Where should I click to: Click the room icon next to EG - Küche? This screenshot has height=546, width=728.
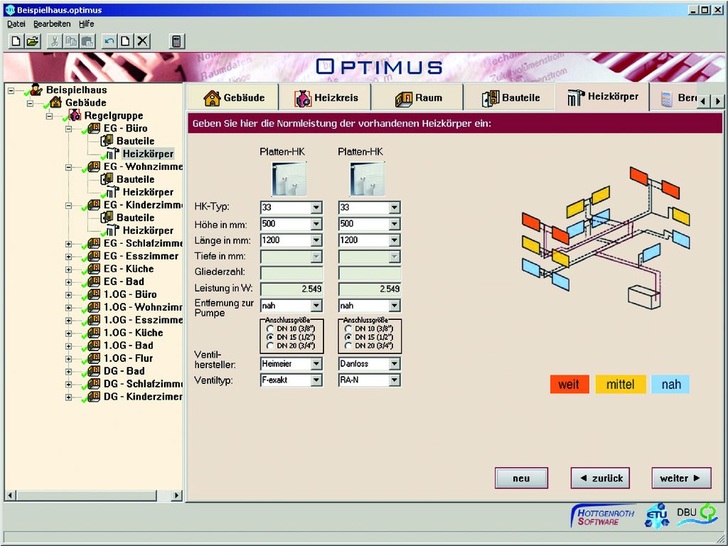94,269
